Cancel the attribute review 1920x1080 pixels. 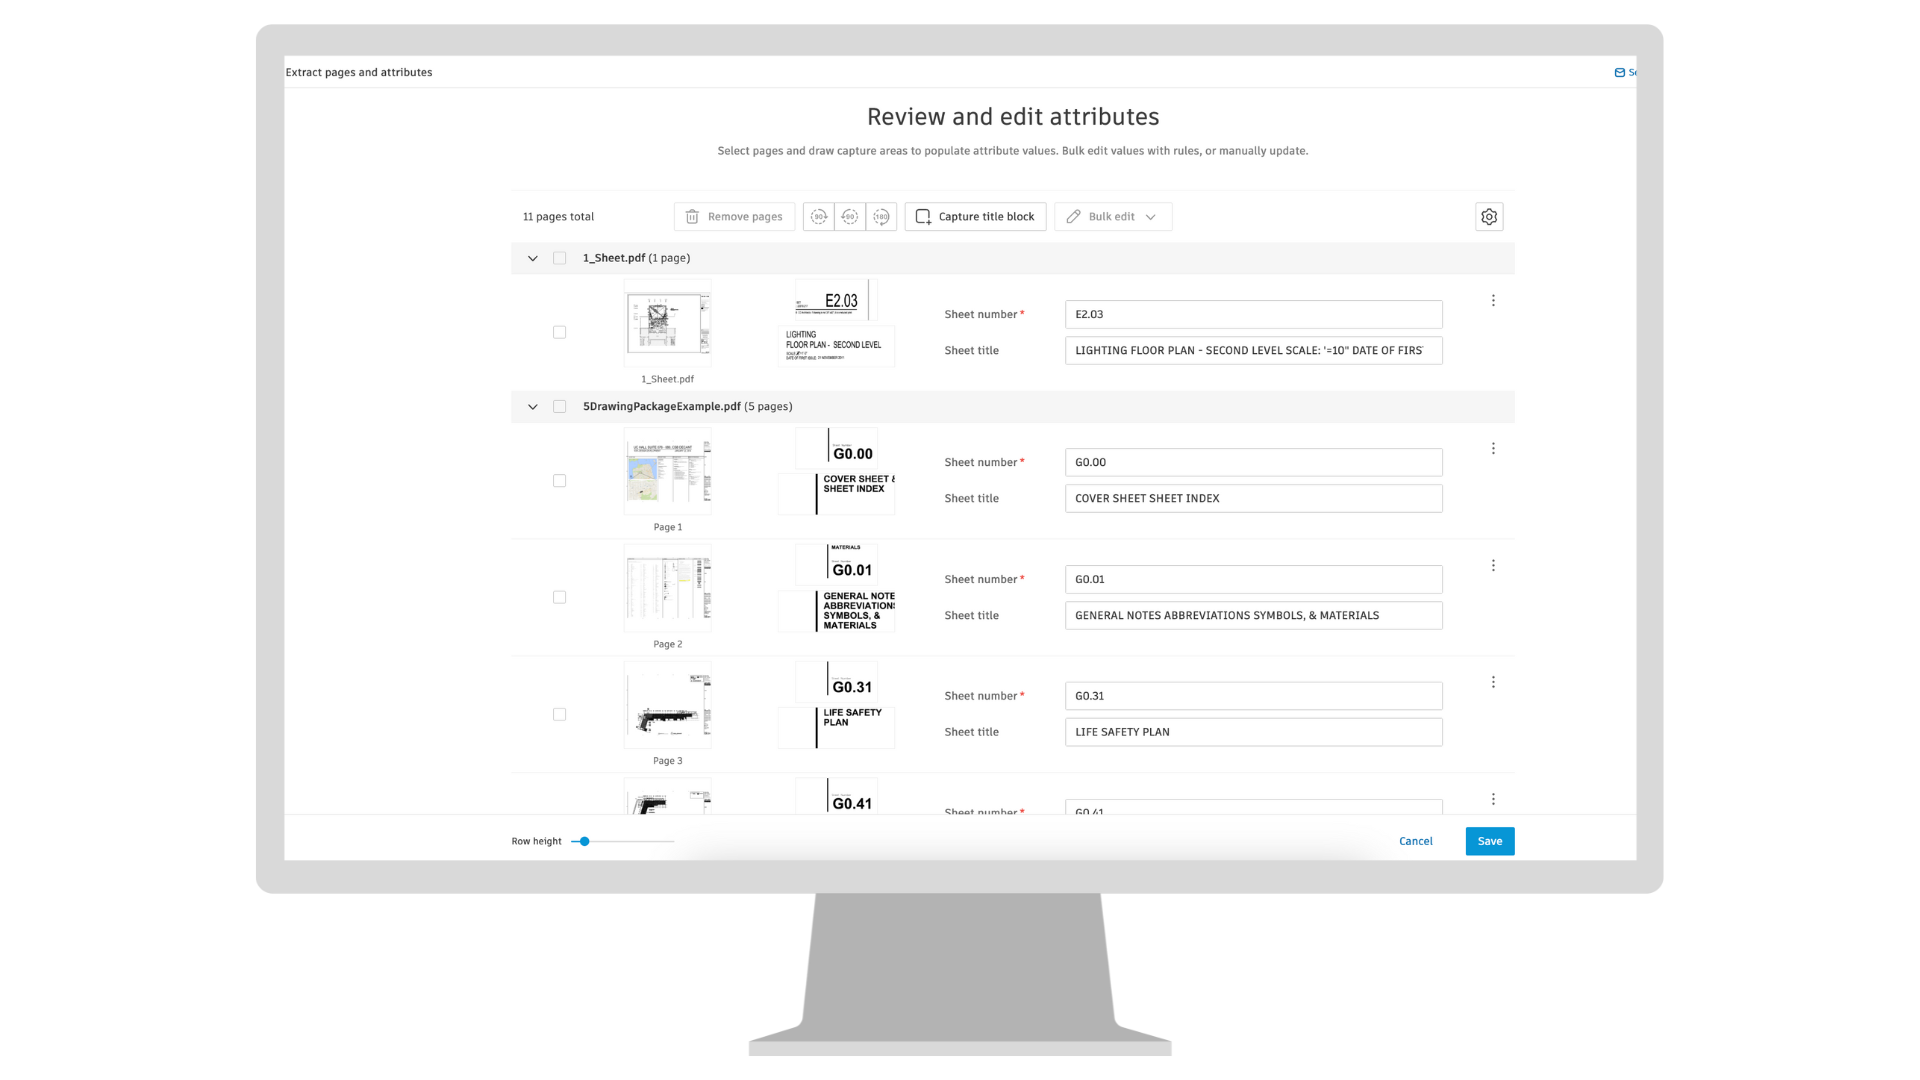[x=1415, y=841]
